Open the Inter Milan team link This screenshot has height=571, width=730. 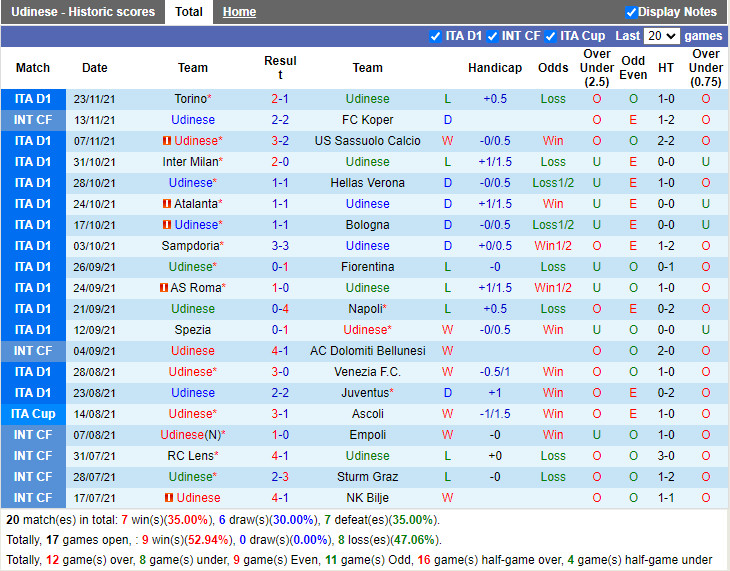click(x=190, y=162)
